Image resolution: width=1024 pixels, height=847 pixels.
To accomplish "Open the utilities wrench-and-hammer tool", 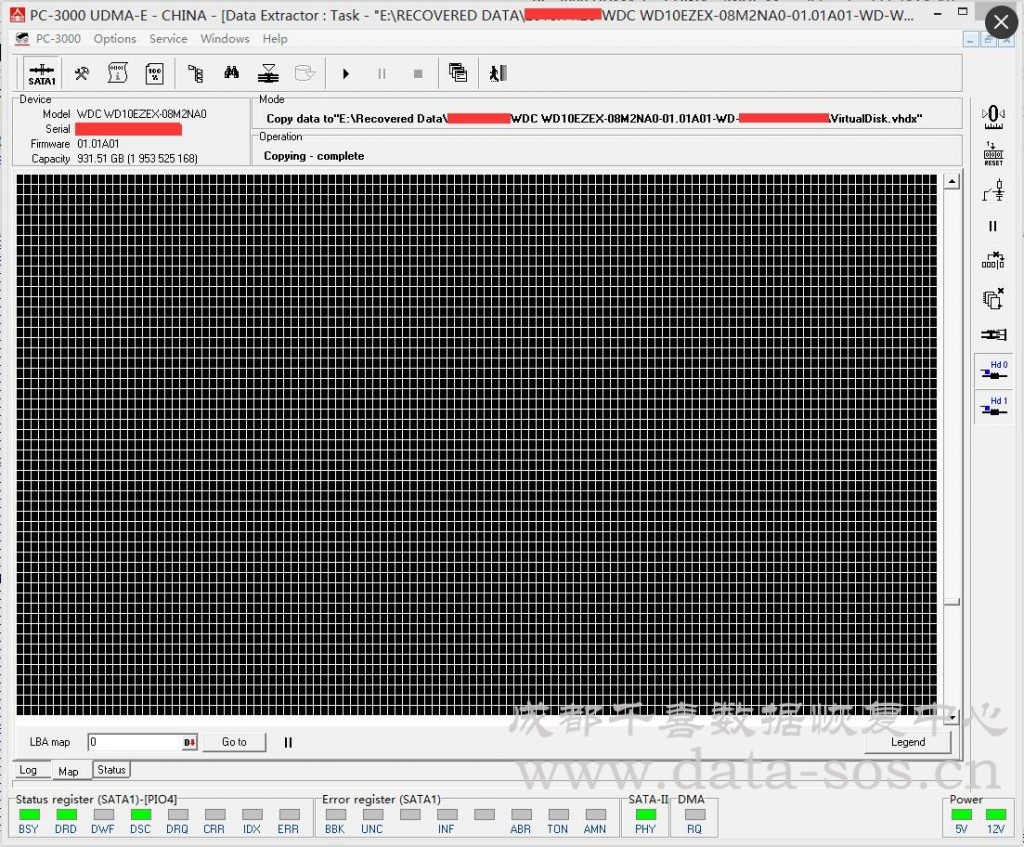I will (x=80, y=73).
